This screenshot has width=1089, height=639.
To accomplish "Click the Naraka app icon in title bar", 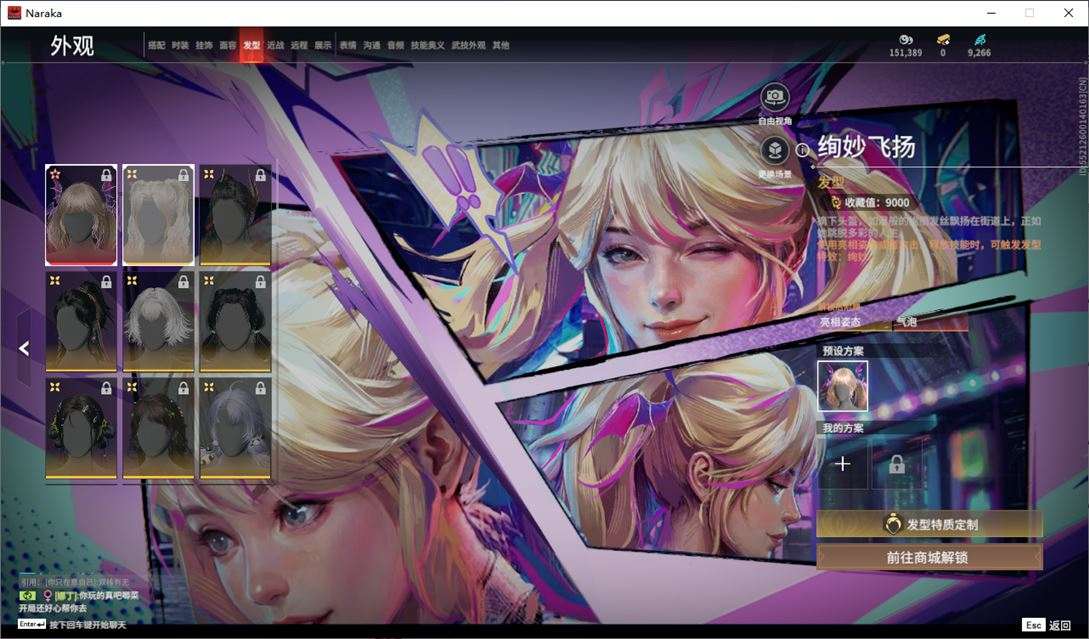I will (14, 13).
